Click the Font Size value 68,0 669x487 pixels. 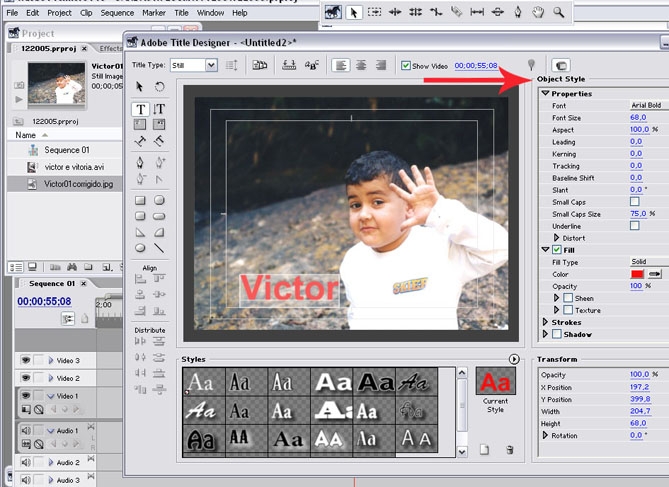pos(637,118)
